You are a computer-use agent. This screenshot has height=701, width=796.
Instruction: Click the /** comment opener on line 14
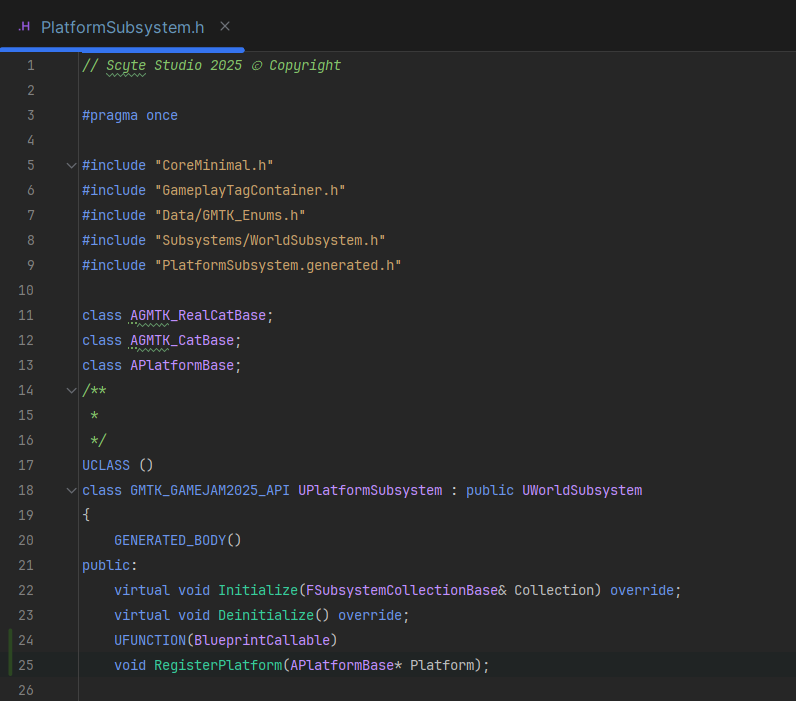click(x=94, y=390)
